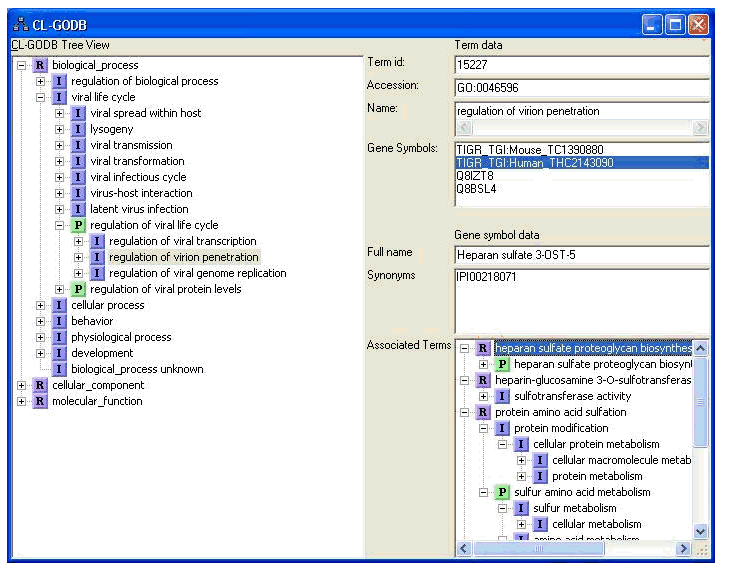Expand the regulation of viral transcription node
729x573 pixels.
click(x=79, y=241)
